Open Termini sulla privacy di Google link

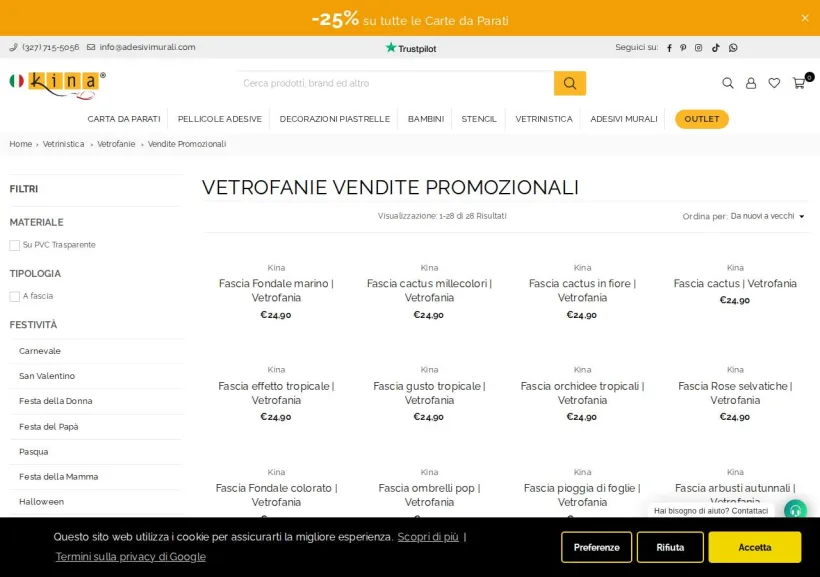point(131,557)
